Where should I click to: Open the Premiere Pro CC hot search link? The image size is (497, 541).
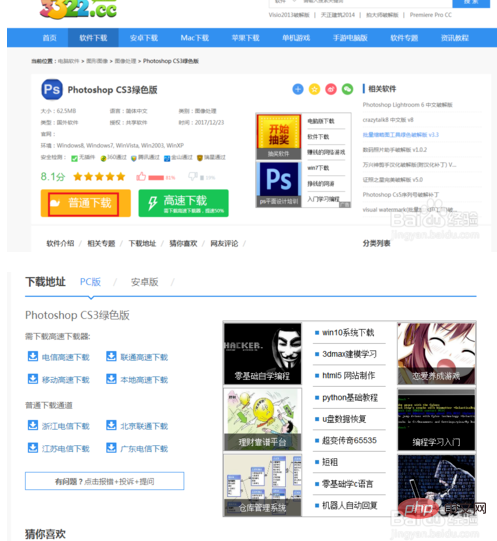click(431, 15)
